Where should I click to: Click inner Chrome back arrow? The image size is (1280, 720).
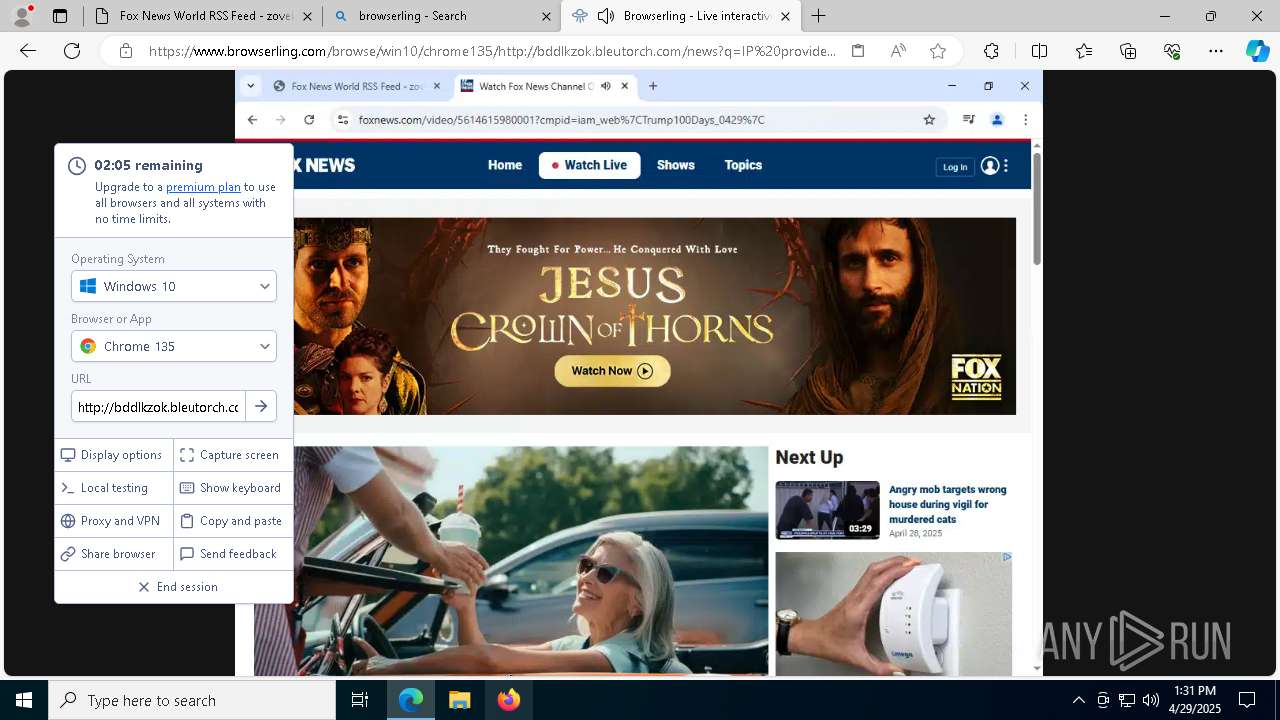252,120
